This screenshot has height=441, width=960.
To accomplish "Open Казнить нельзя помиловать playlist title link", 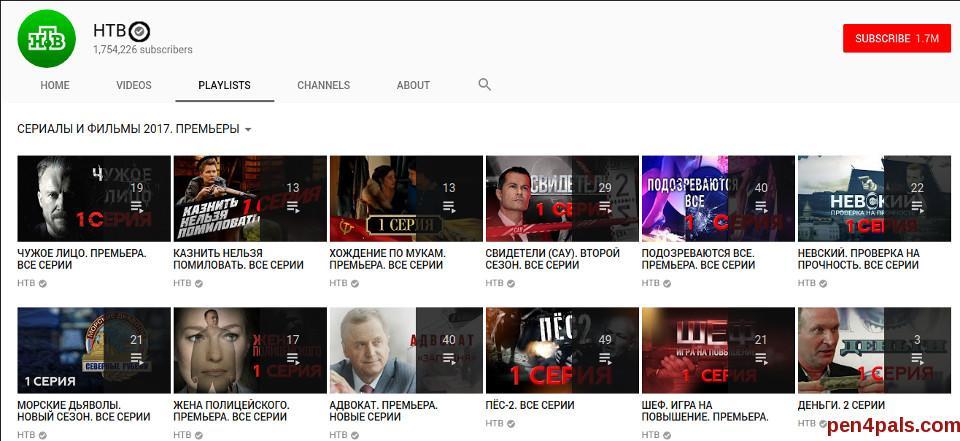I will (x=238, y=259).
